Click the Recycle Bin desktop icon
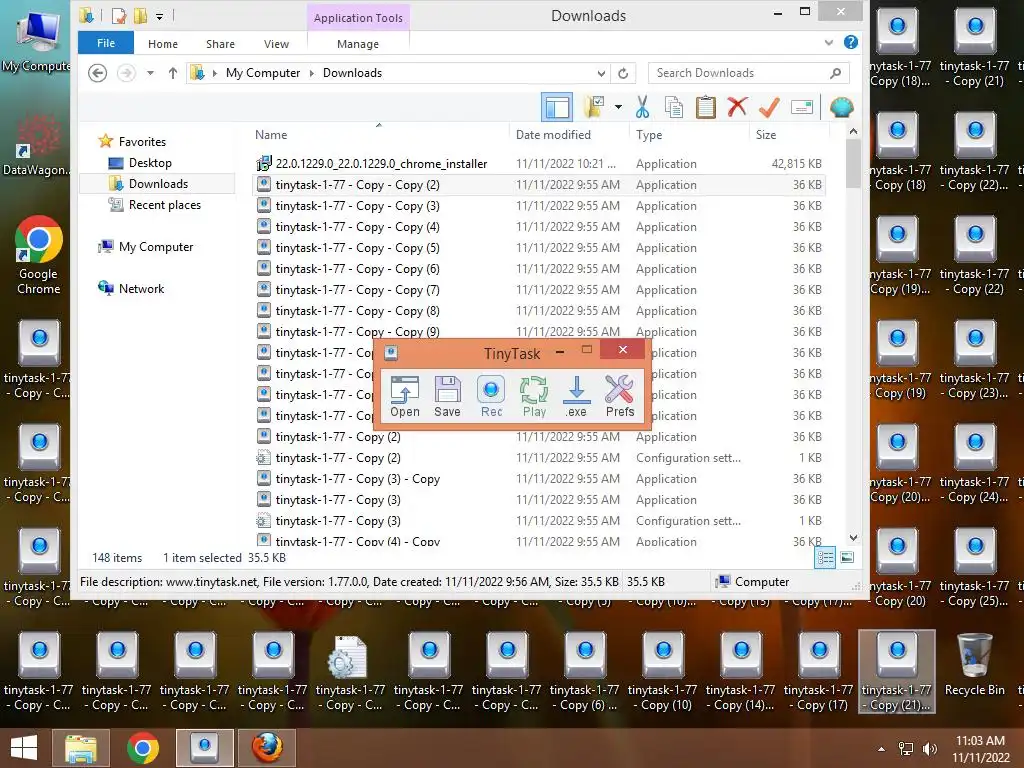Image resolution: width=1024 pixels, height=768 pixels. coord(974,665)
